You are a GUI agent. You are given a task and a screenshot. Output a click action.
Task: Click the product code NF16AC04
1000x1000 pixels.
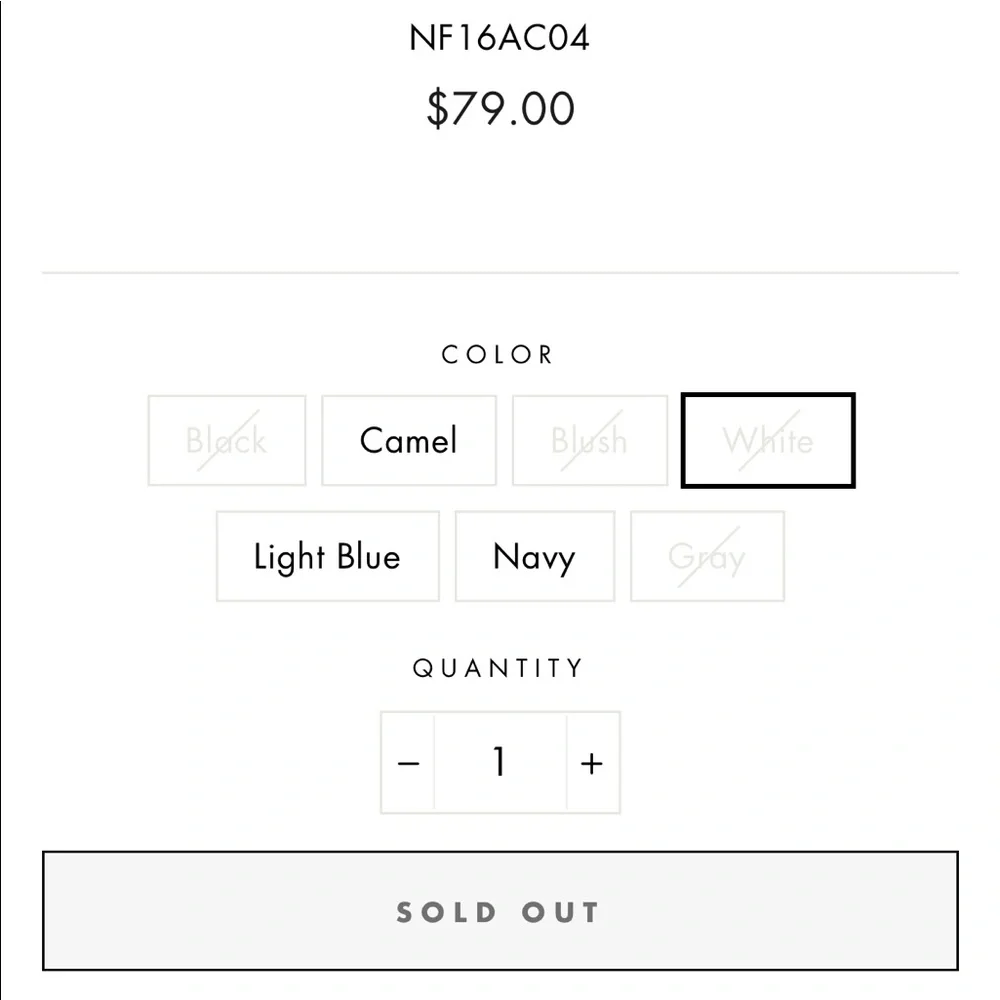499,38
